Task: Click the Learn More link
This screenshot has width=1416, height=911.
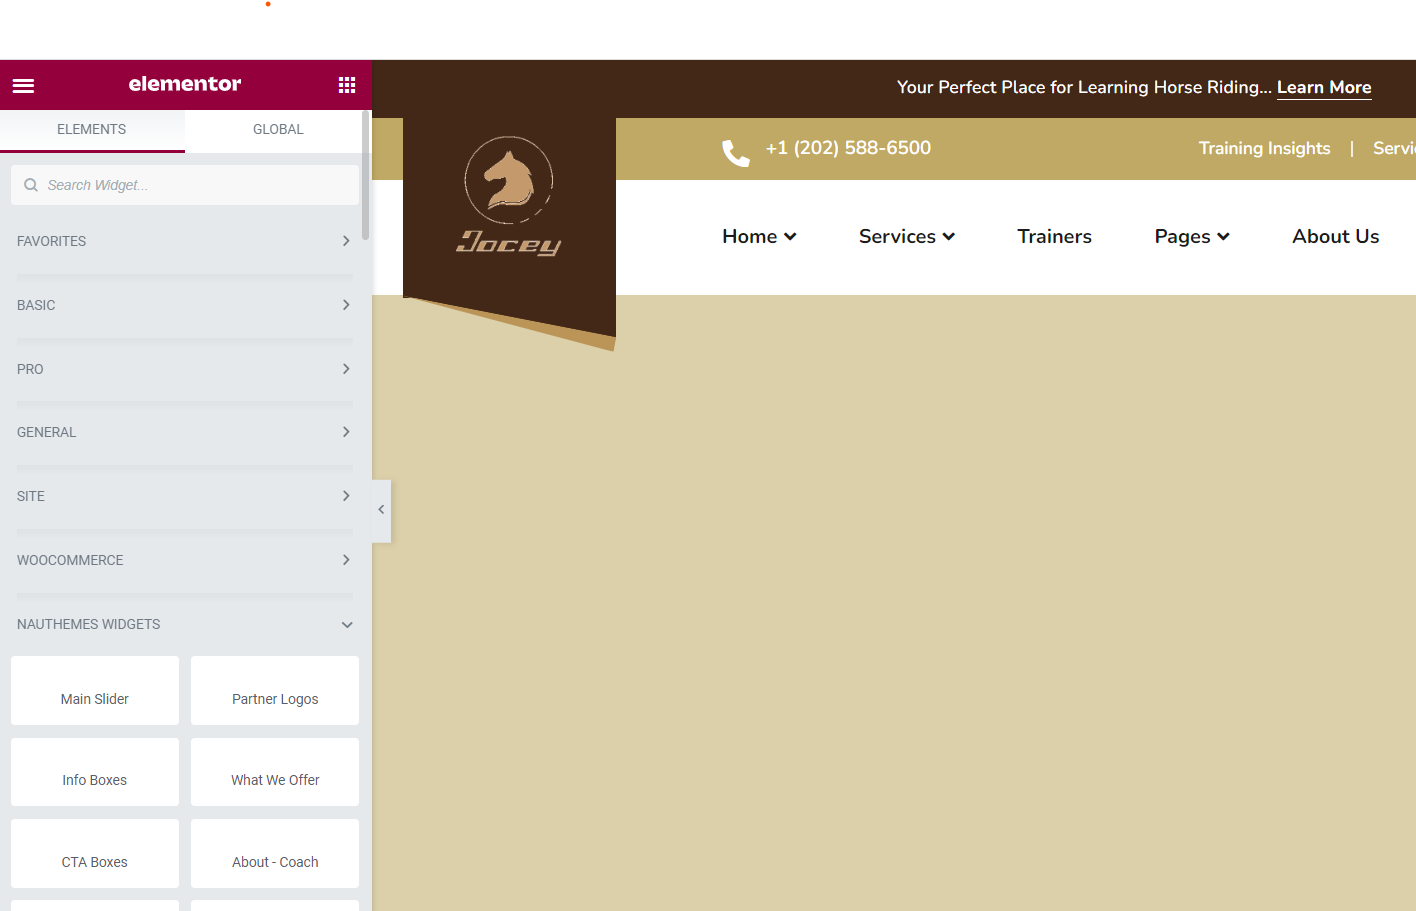Action: click(1323, 88)
